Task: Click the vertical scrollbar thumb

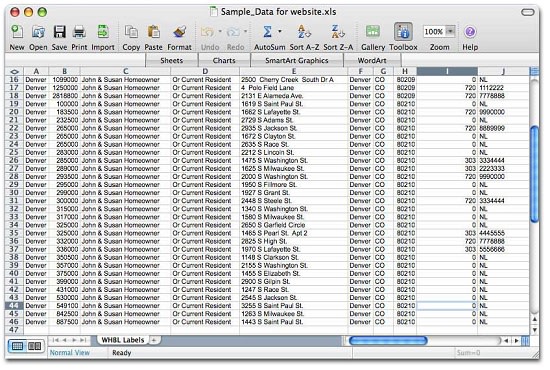Action: (x=535, y=174)
